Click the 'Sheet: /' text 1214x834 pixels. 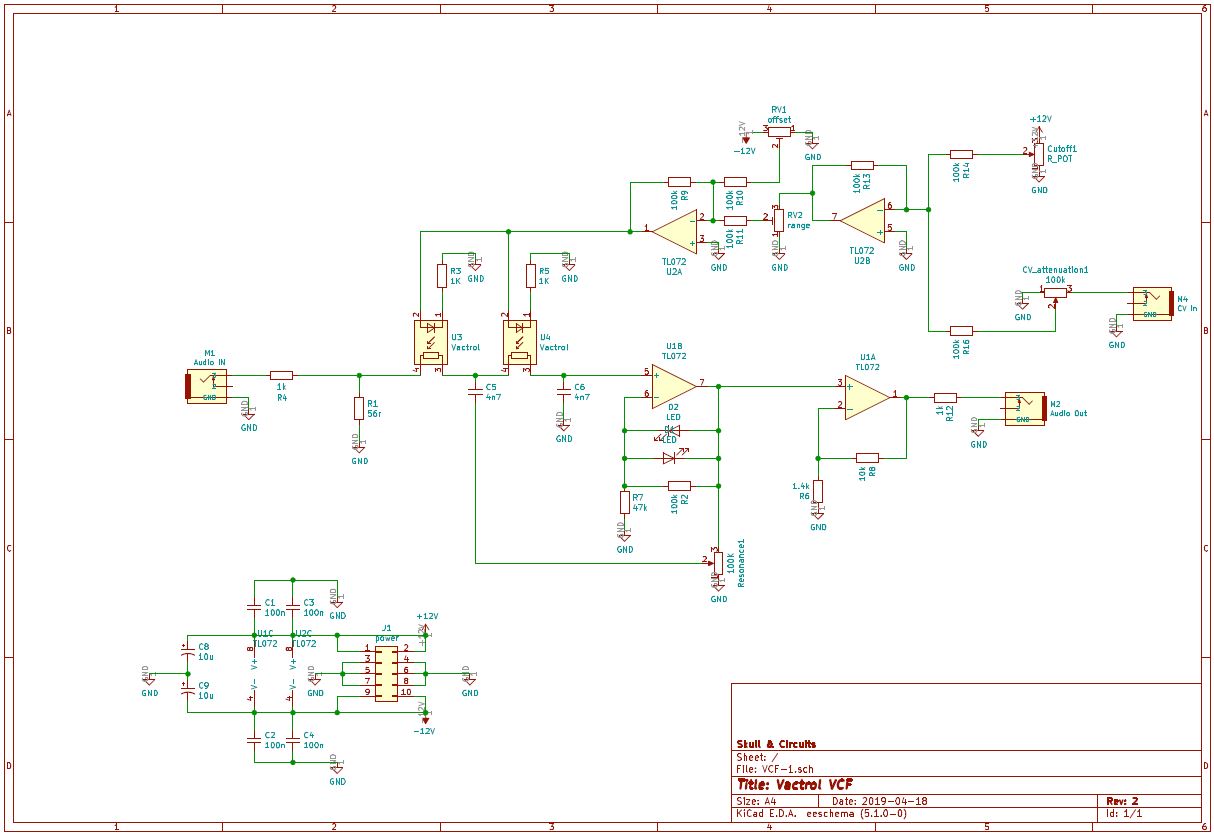point(757,757)
